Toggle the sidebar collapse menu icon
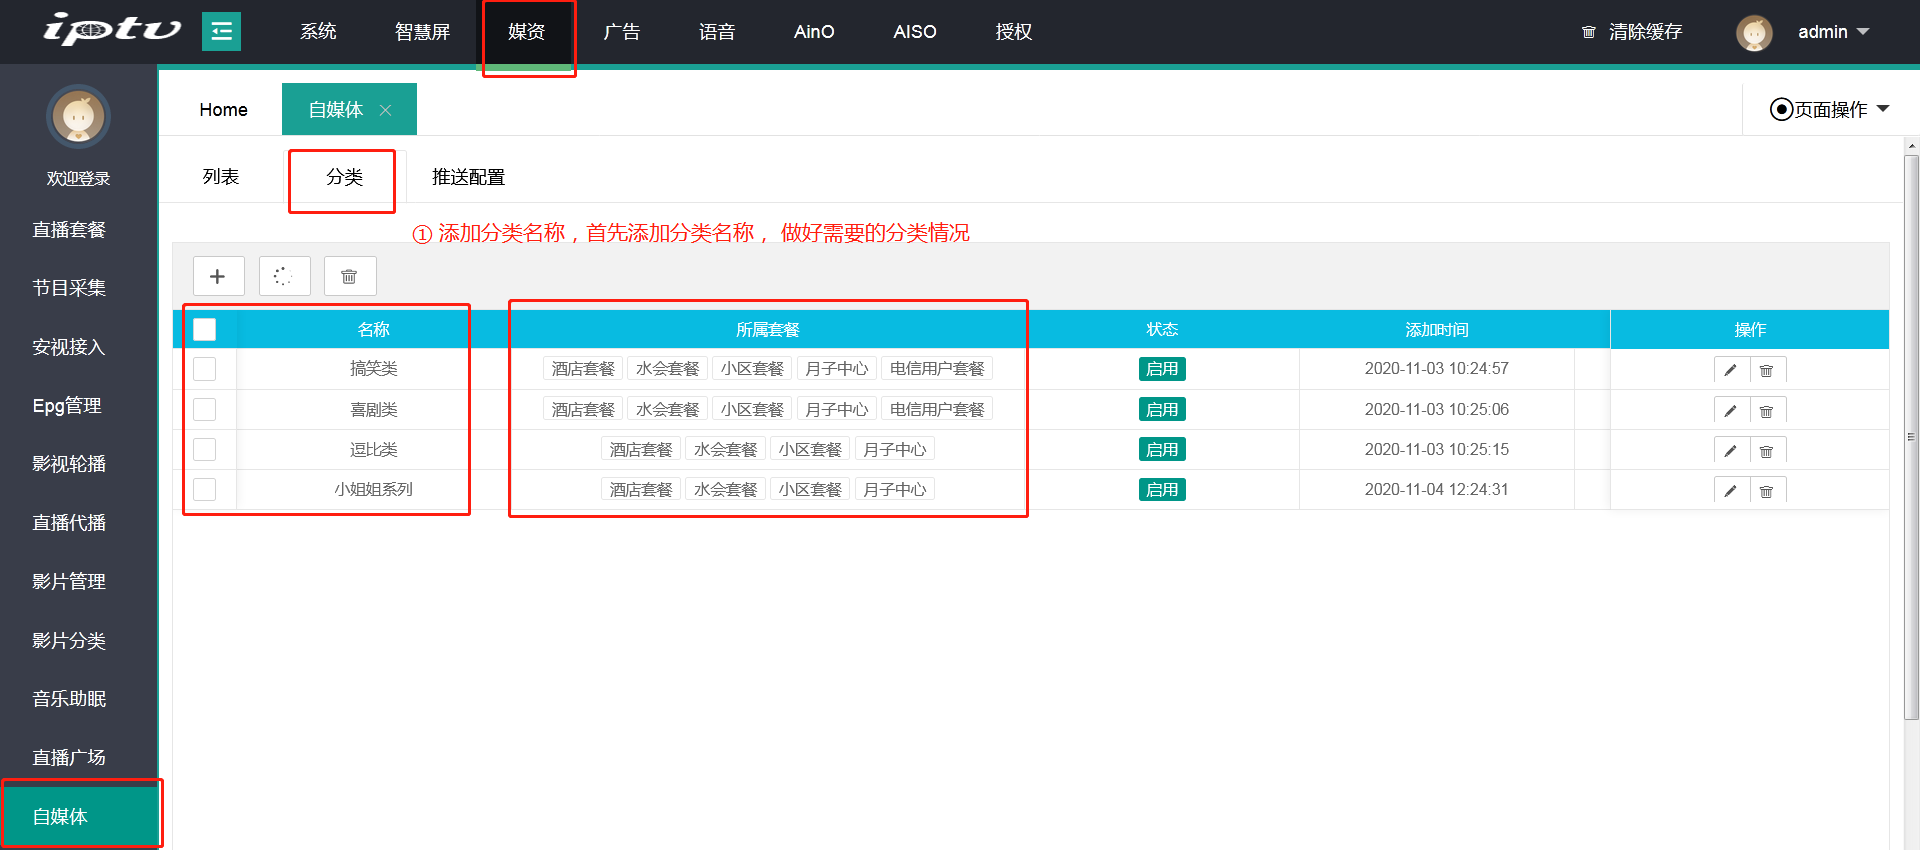Screen dimensions: 1920x850 [221, 32]
